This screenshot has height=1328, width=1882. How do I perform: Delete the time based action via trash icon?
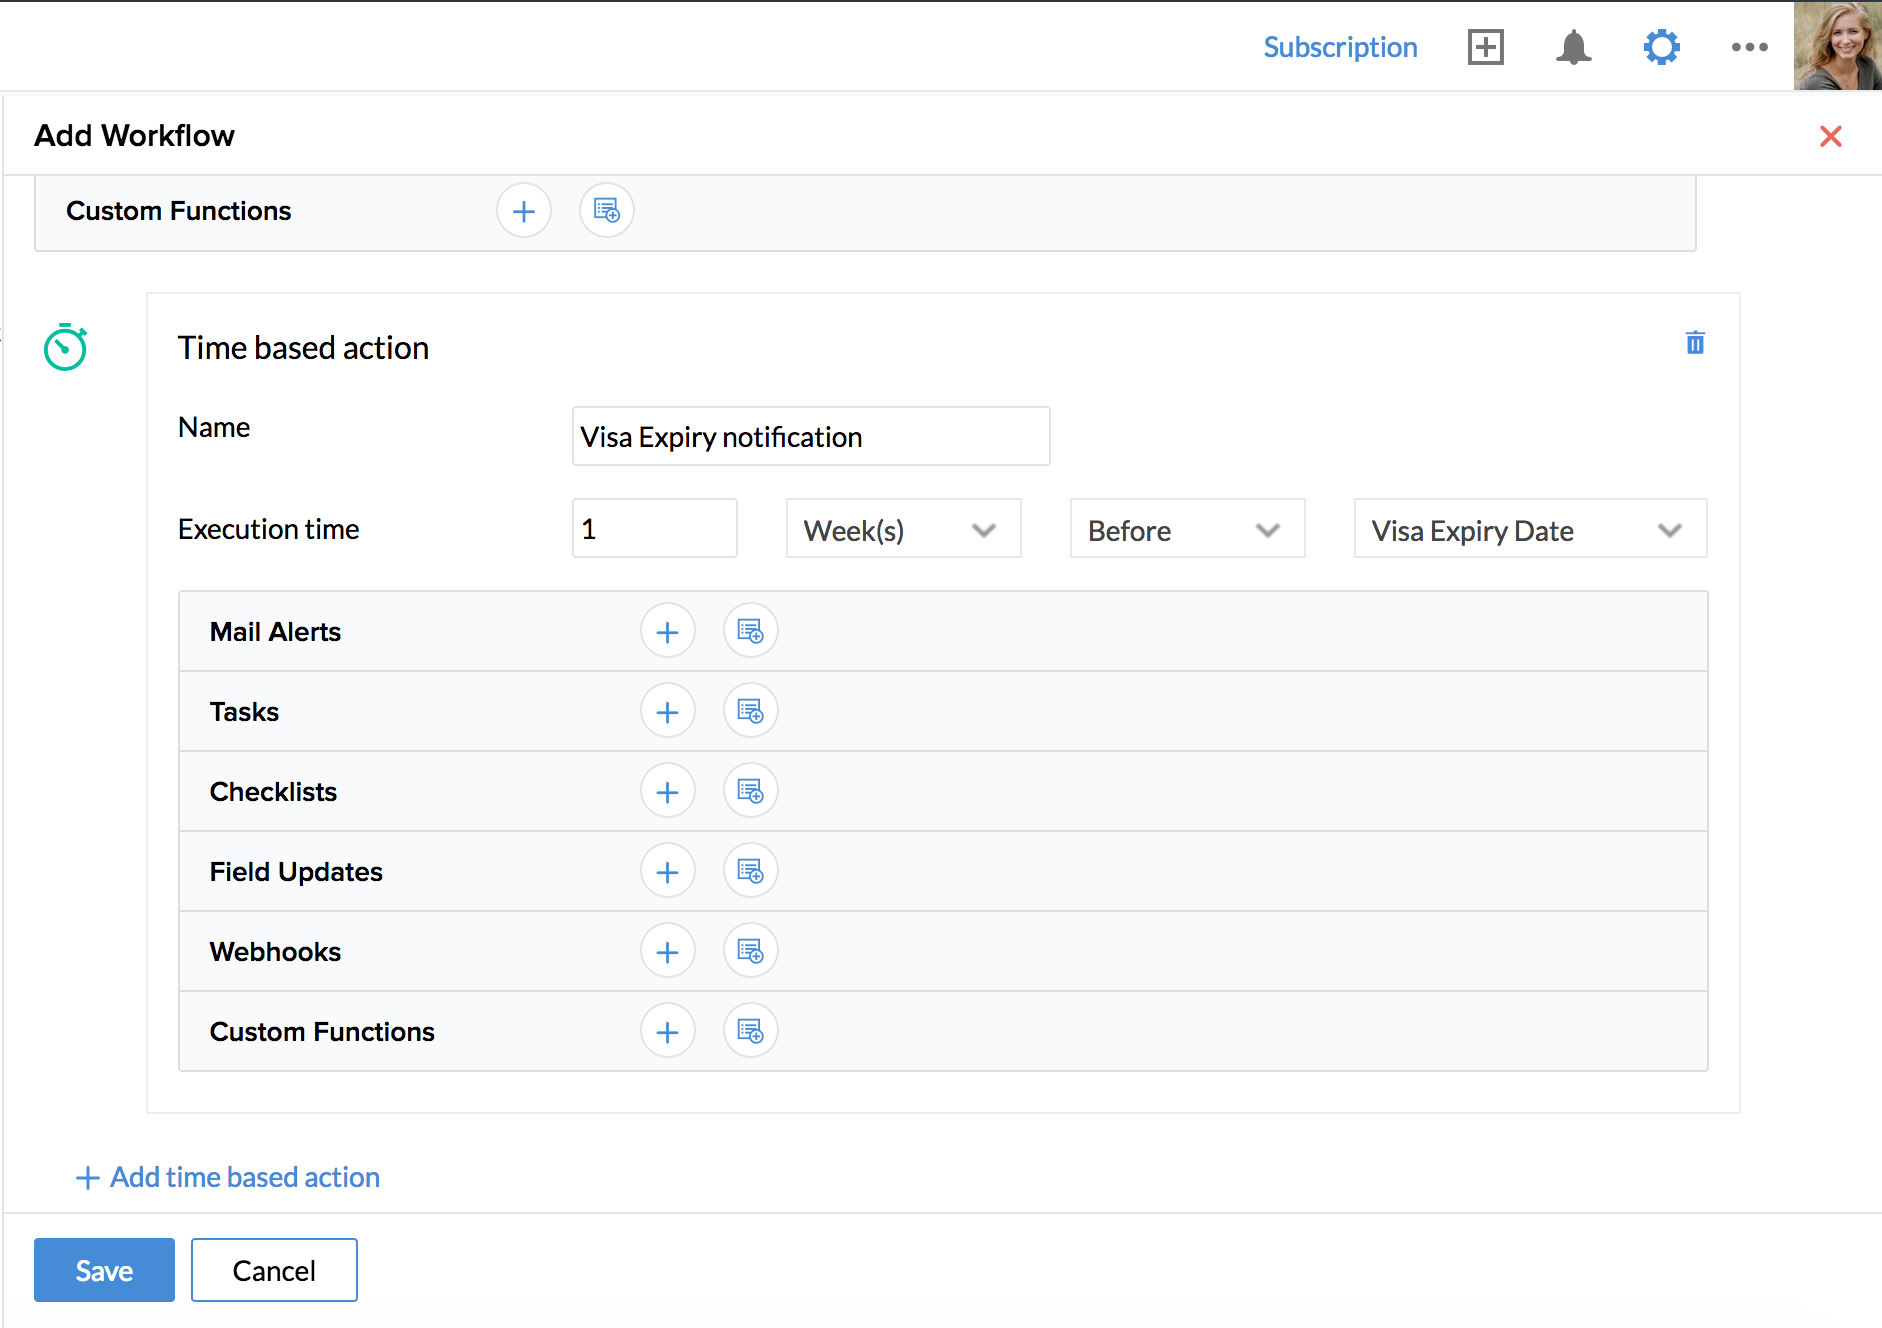click(x=1695, y=343)
